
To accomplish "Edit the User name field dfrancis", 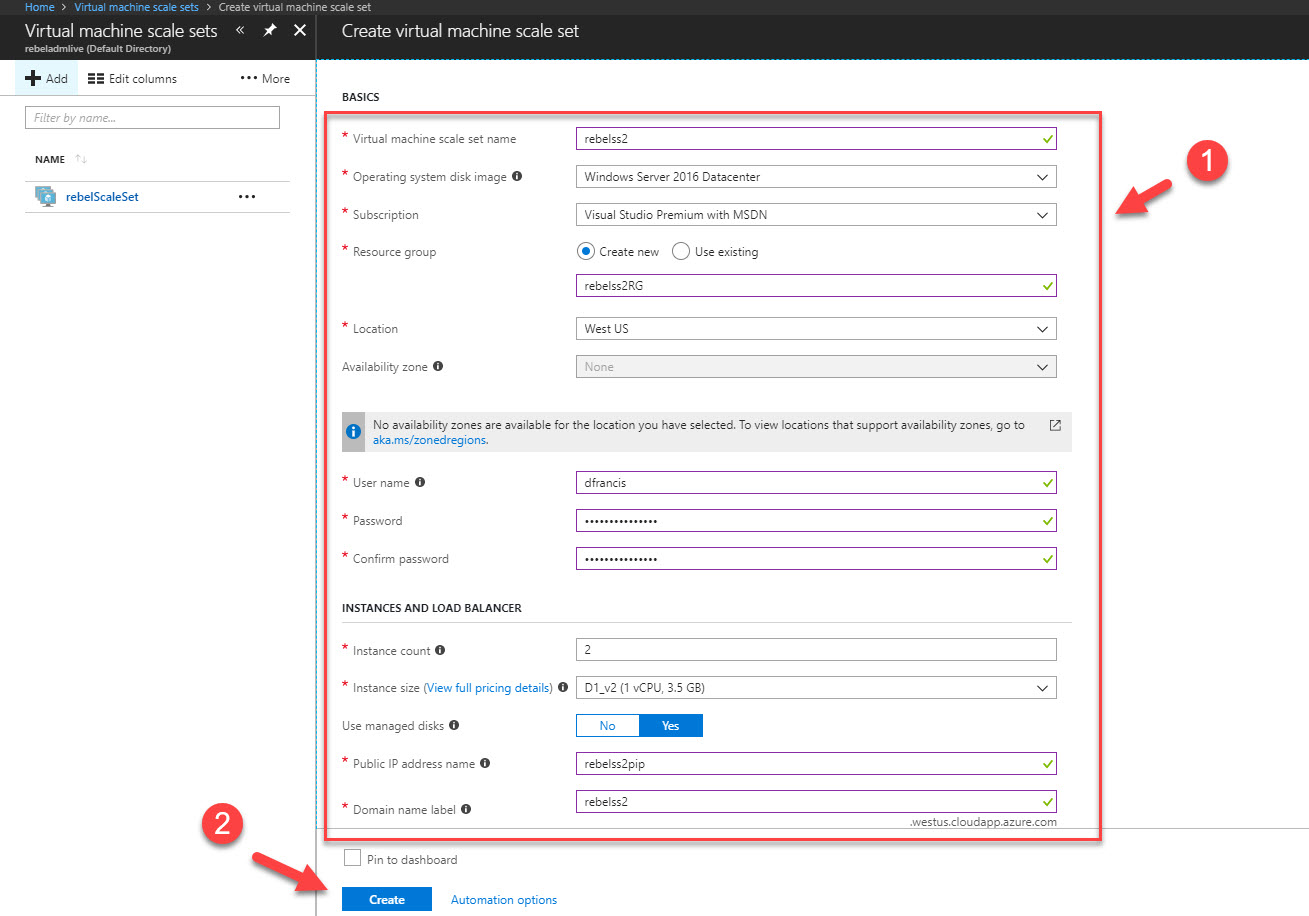I will 816,482.
